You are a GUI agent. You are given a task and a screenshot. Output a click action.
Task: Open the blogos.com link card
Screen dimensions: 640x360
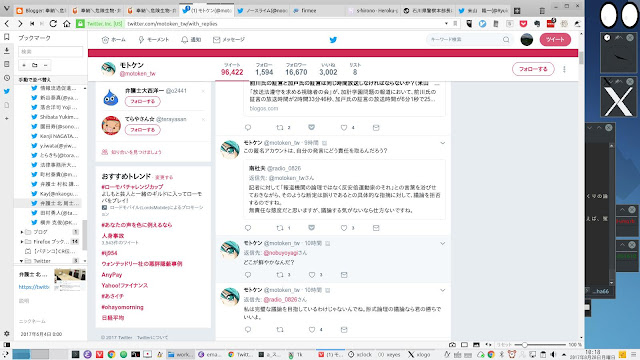coord(345,98)
